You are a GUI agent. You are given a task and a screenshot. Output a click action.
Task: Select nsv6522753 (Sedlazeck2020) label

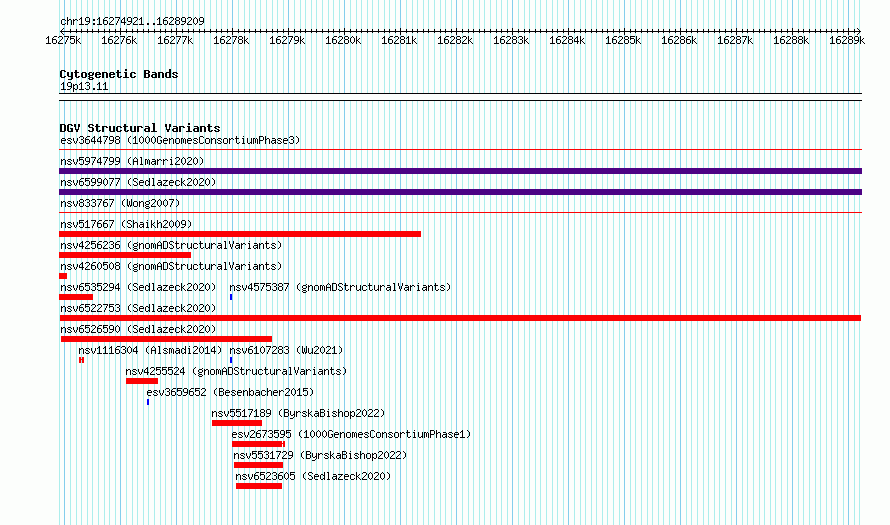pos(138,308)
